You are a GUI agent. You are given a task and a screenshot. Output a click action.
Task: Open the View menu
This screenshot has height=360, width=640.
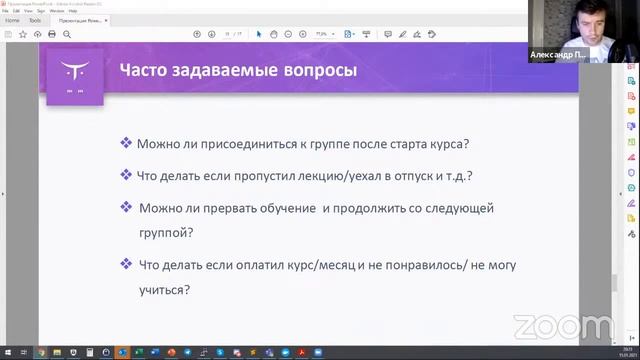click(x=28, y=11)
